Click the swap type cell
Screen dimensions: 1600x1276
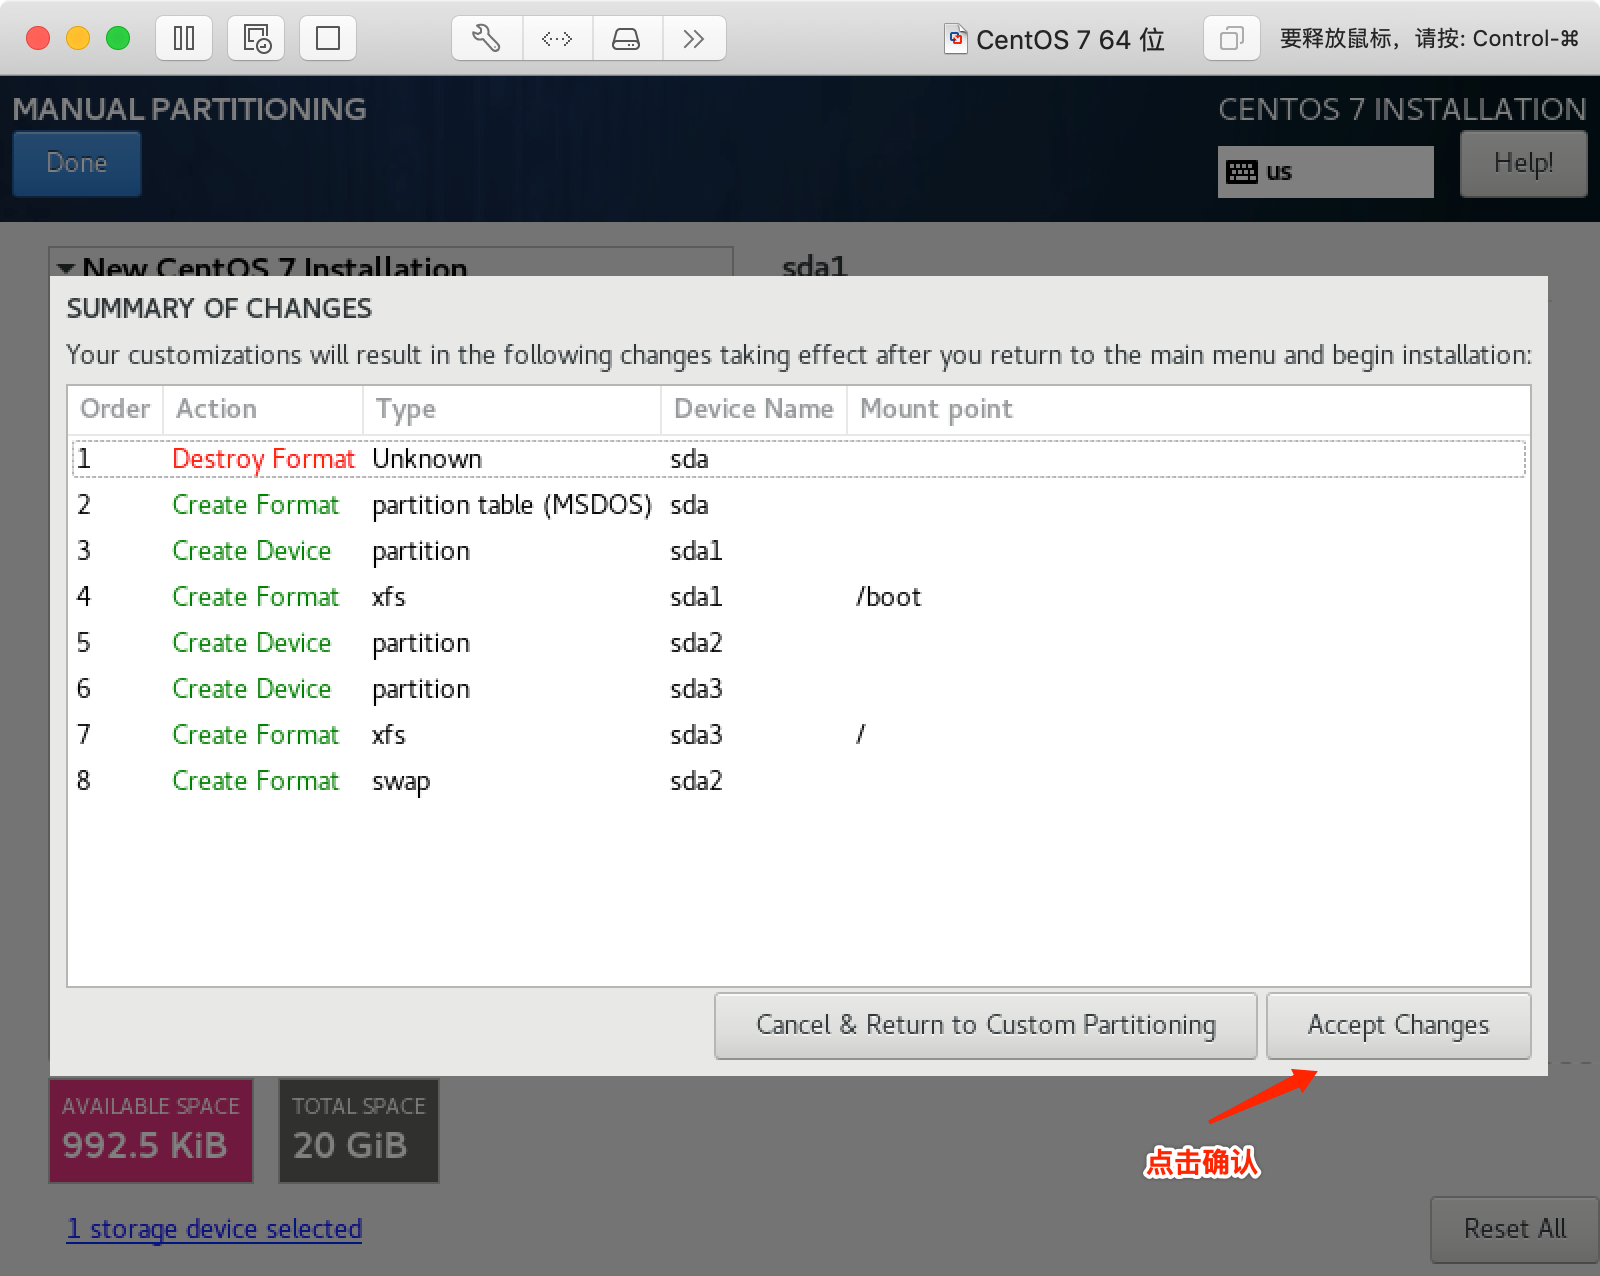click(401, 782)
